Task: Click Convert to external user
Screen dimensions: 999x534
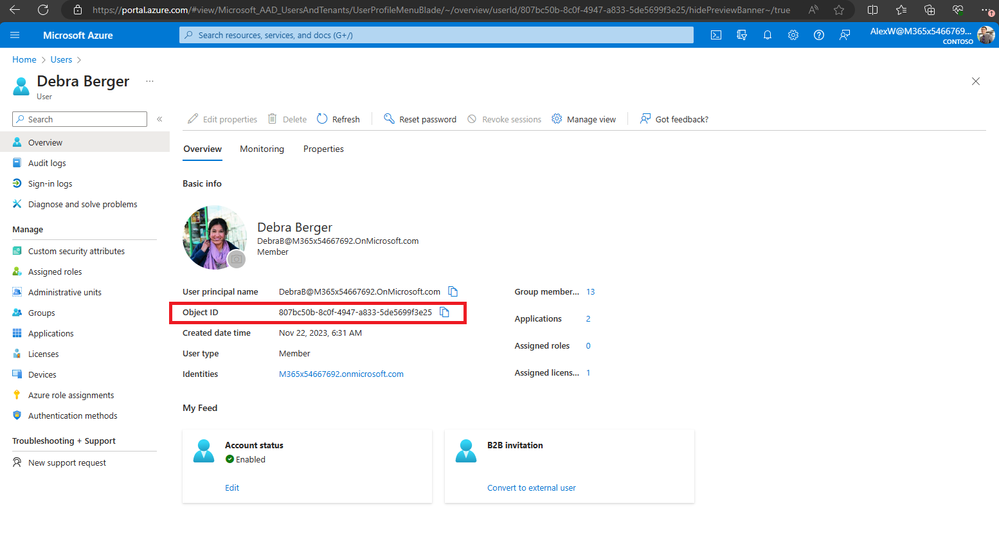Action: (531, 487)
